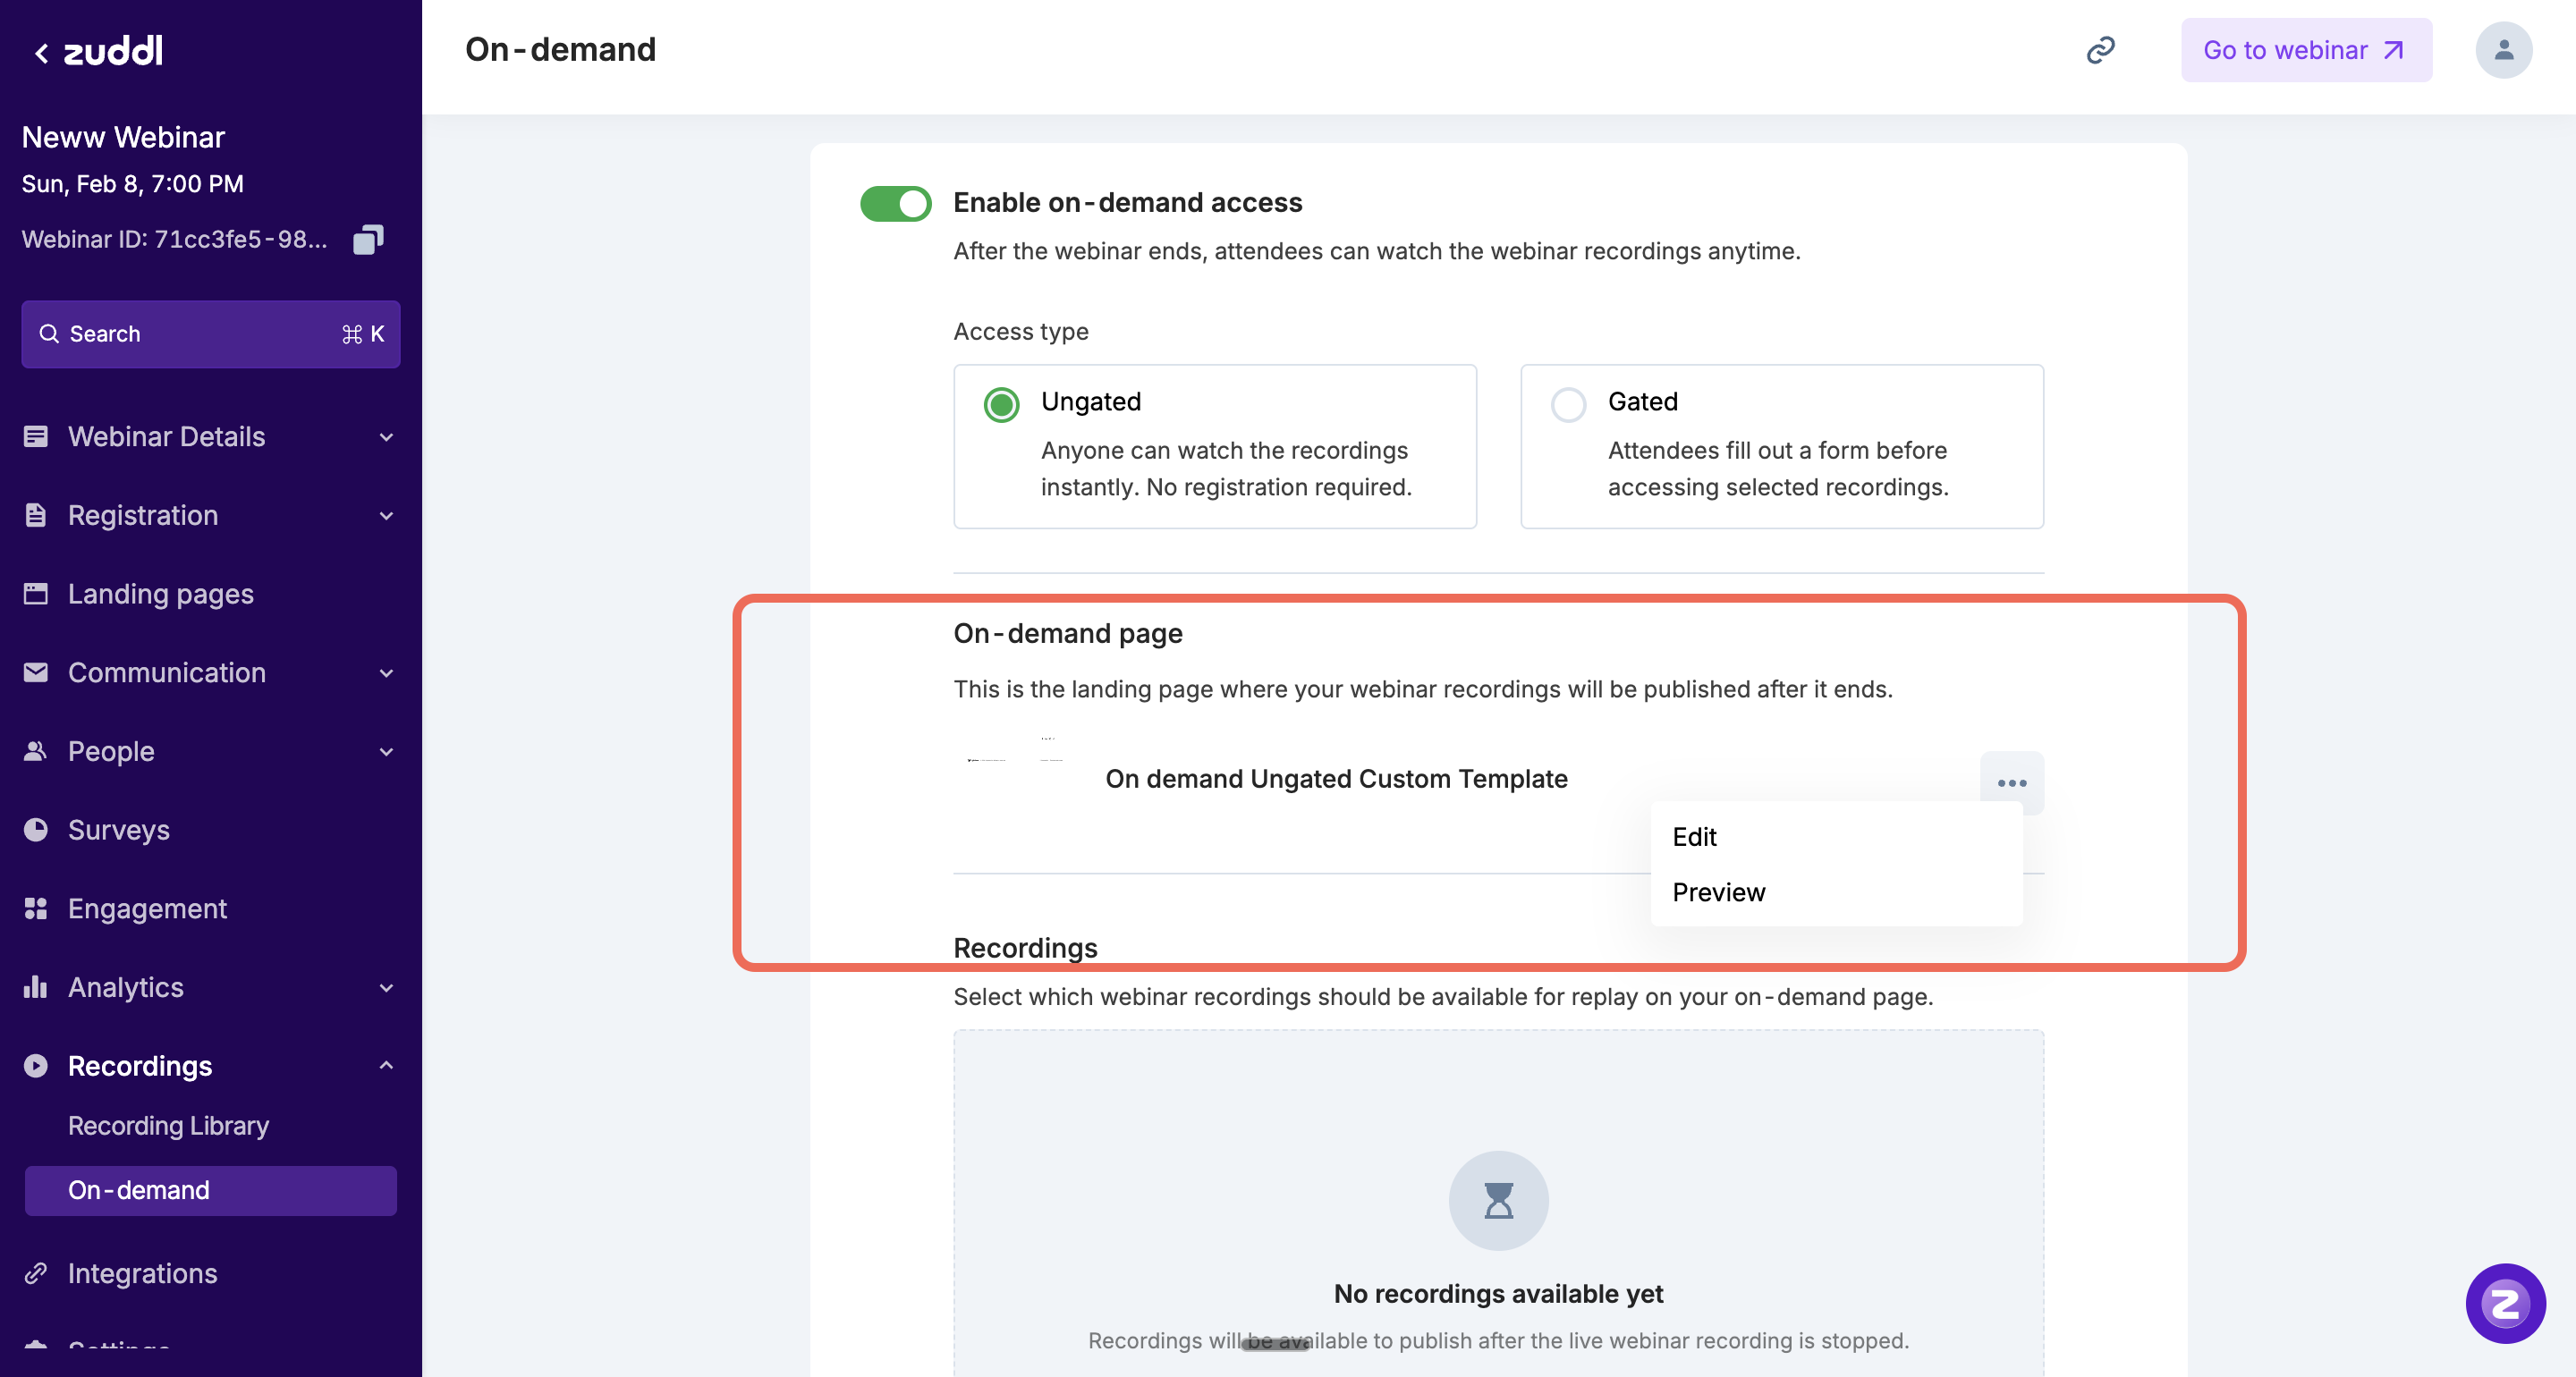Screen dimensions: 2576x1377
Task: Go back using the arrow beside zuddl logo
Action: click(41, 53)
